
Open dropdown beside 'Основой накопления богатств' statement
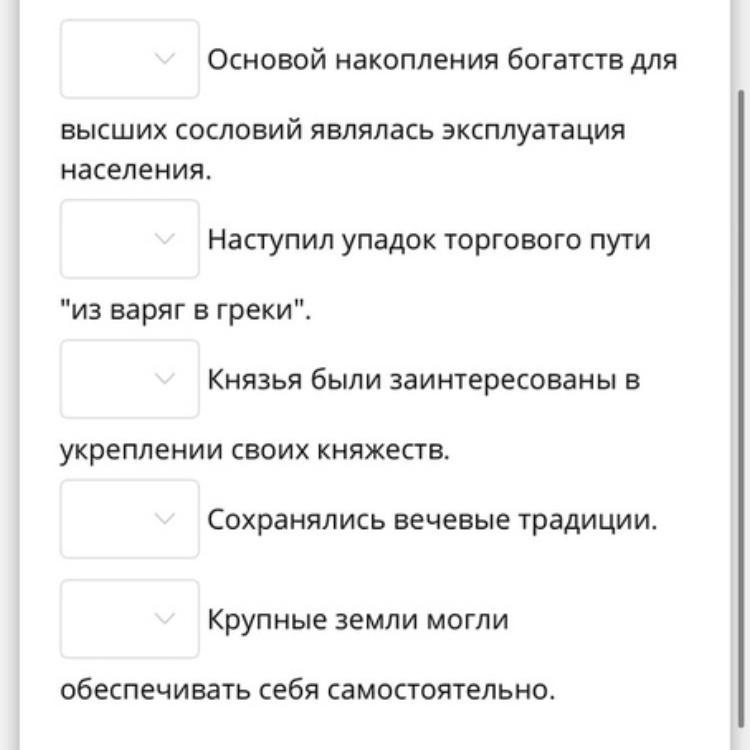(x=129, y=59)
